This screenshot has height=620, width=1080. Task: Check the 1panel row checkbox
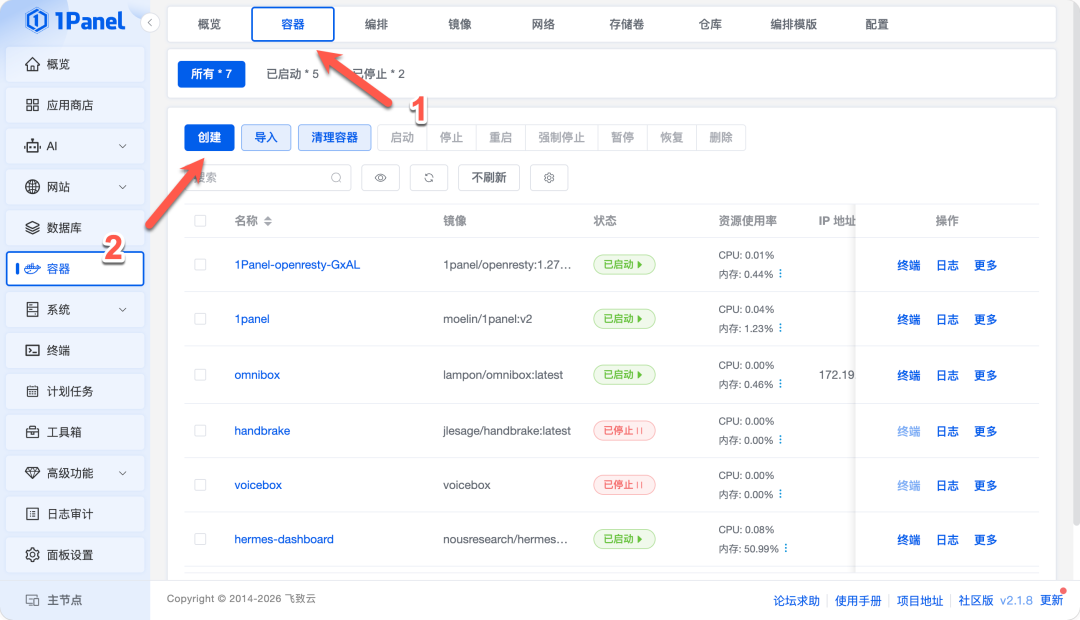(200, 319)
